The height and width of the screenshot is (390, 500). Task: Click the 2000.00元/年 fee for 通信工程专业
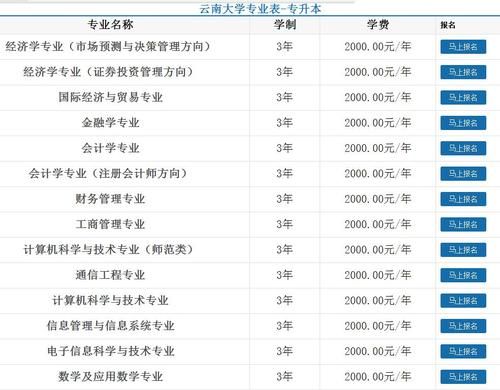(378, 275)
